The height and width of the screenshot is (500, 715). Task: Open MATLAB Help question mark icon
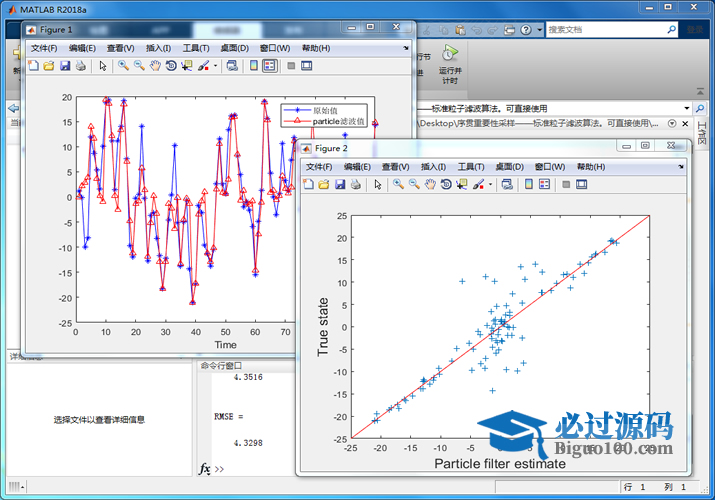point(526,30)
